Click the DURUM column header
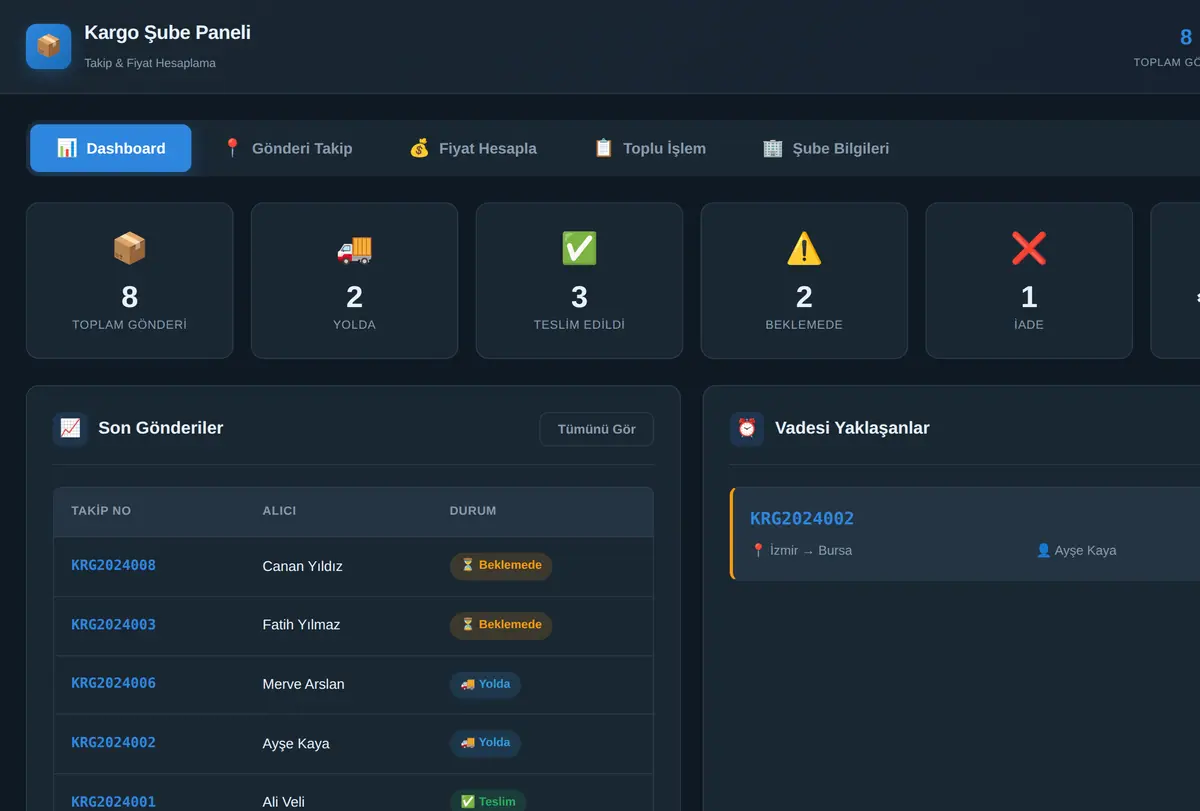Viewport: 1200px width, 811px height. [x=473, y=511]
